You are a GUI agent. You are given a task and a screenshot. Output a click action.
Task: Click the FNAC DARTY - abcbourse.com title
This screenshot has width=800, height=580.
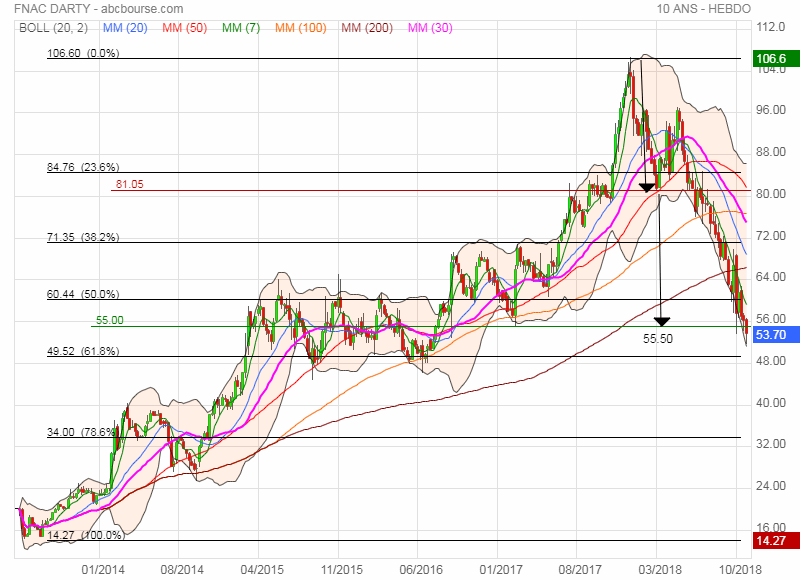point(98,9)
